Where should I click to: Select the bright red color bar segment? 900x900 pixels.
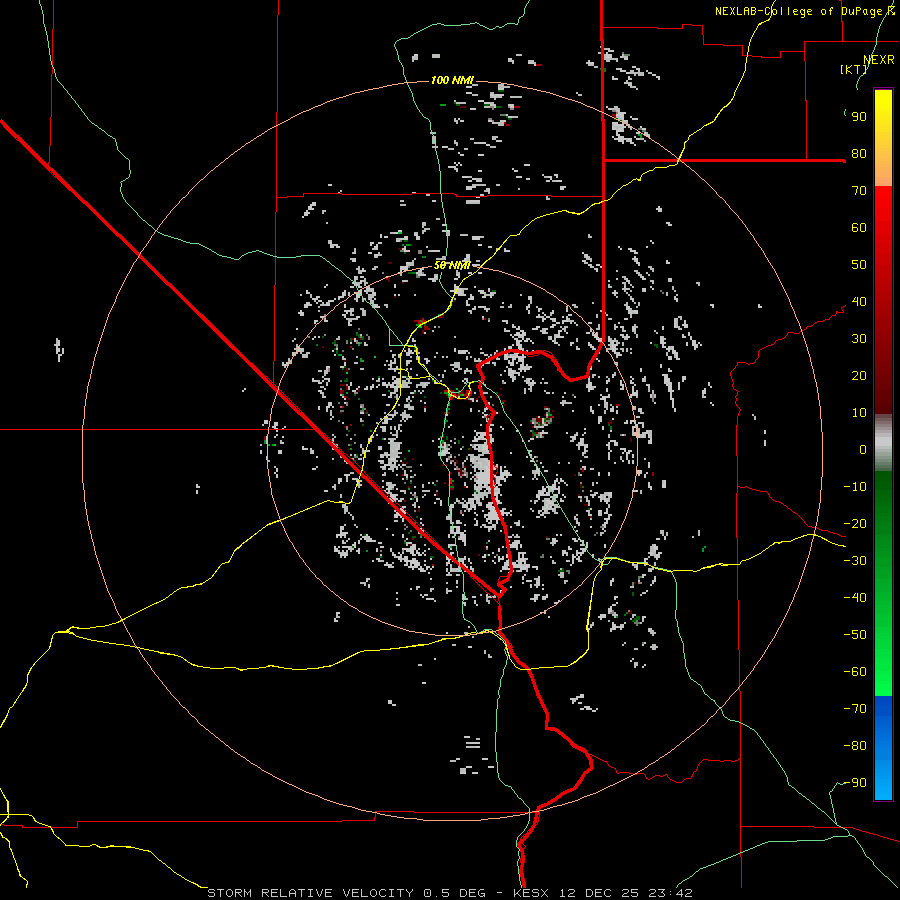click(x=883, y=230)
